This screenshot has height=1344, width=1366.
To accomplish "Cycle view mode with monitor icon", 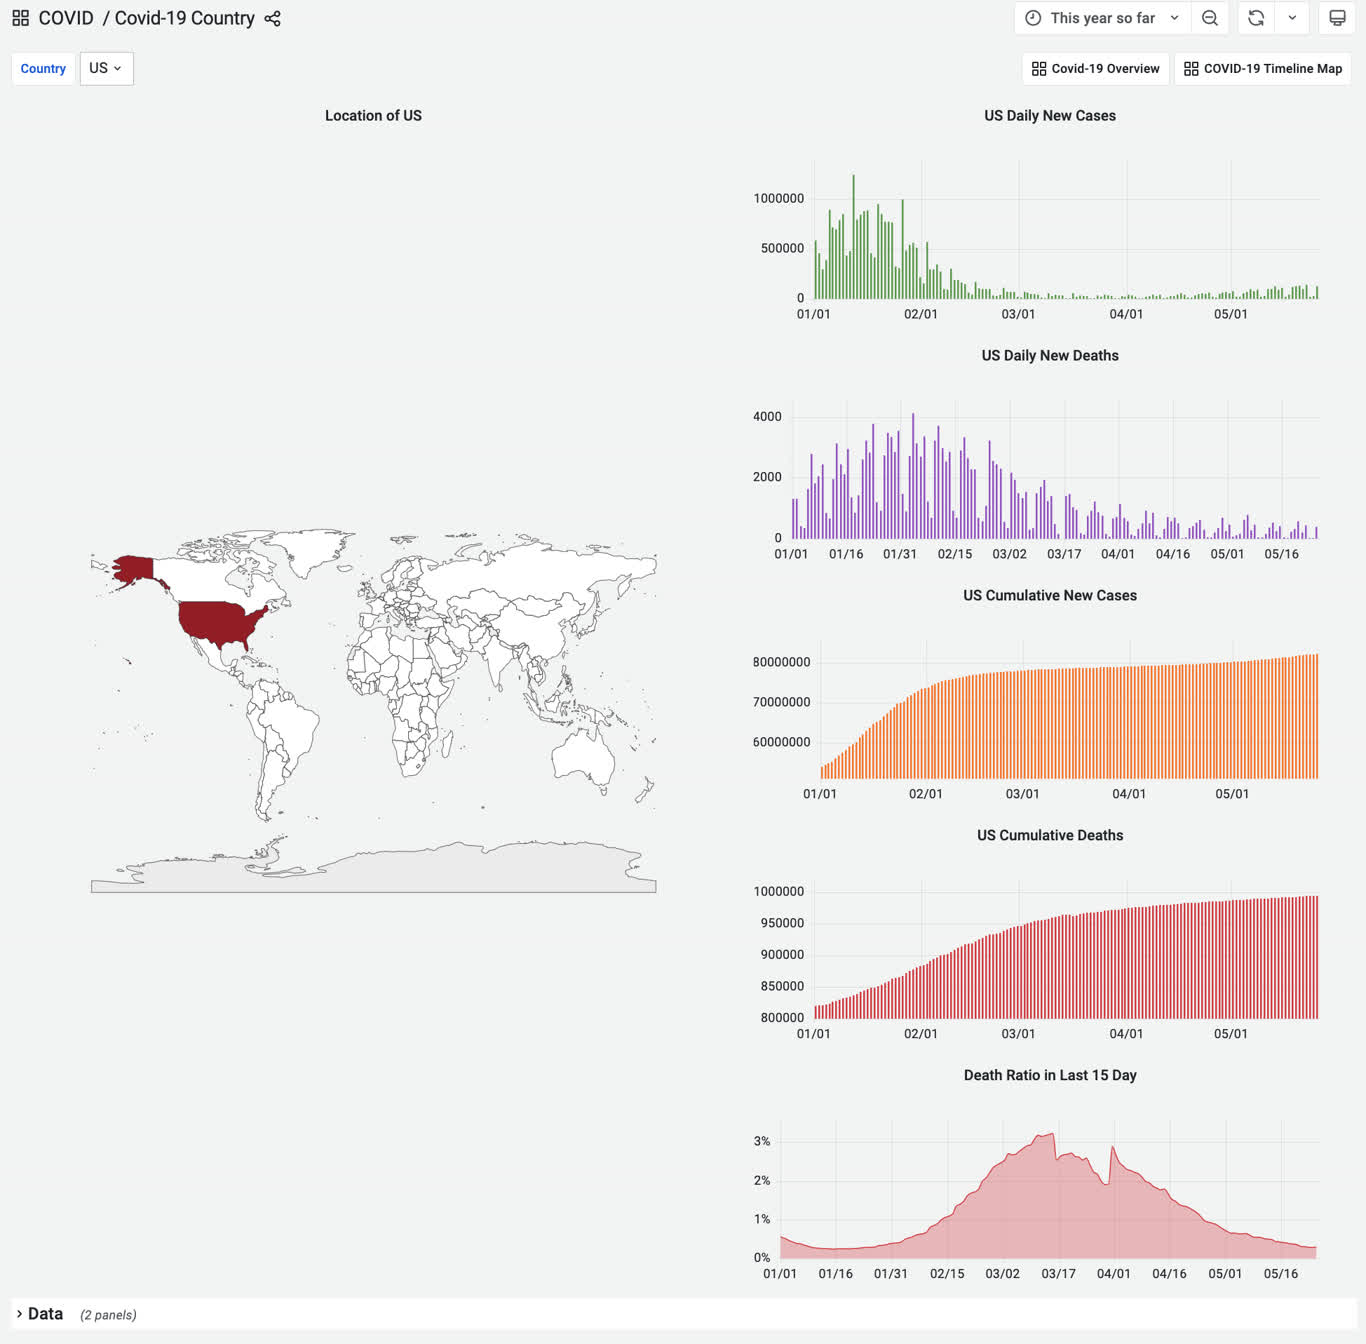I will coord(1337,18).
